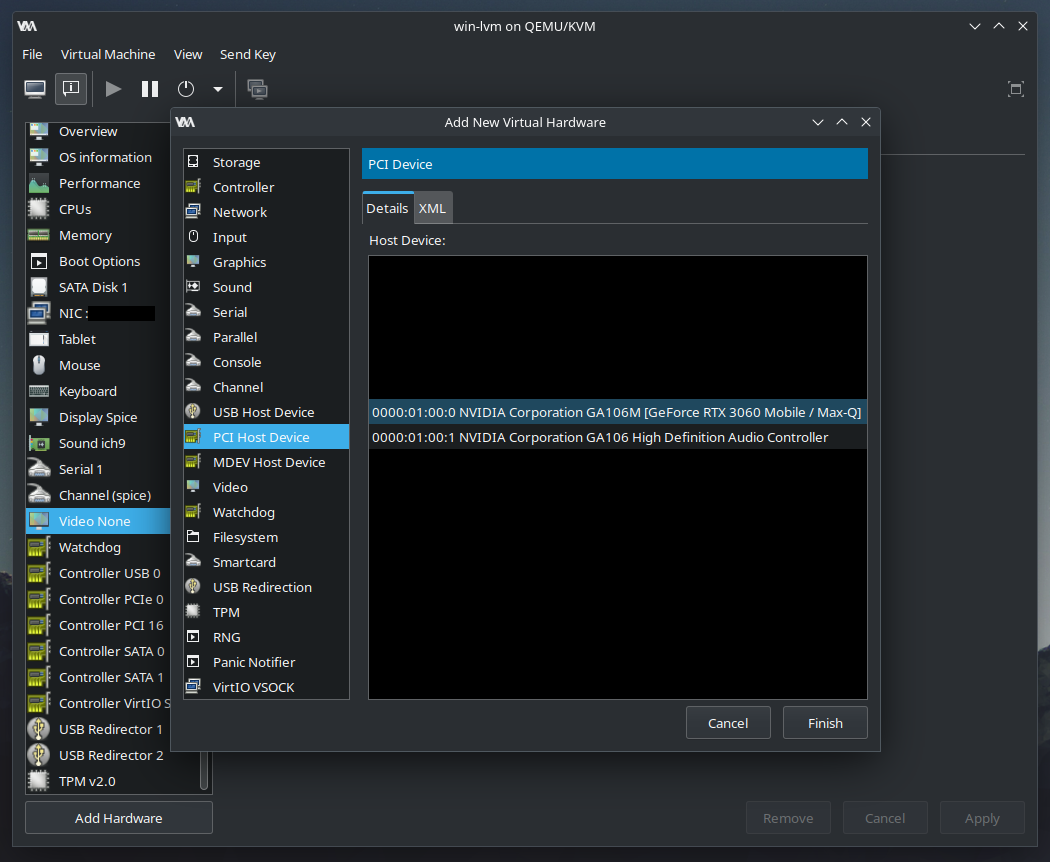Select Channel hardware type
The height and width of the screenshot is (862, 1050).
(x=267, y=387)
